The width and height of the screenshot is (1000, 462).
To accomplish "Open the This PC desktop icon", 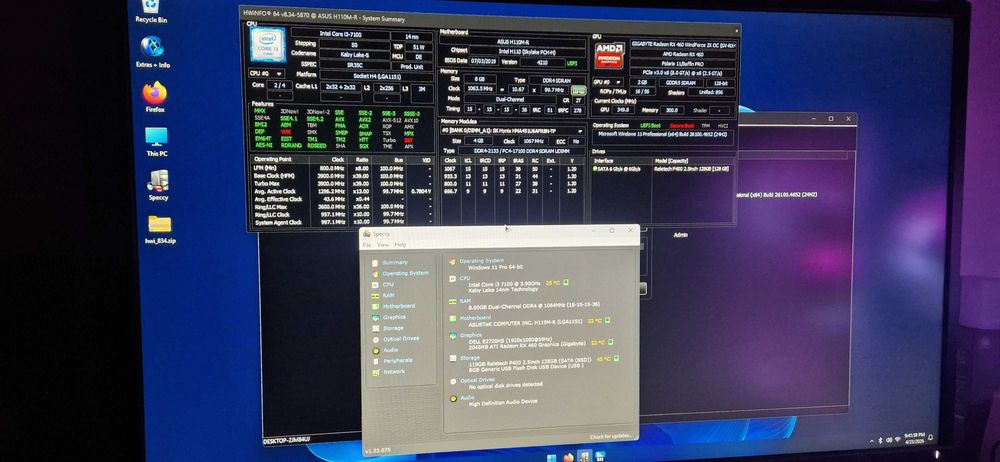I will (156, 142).
